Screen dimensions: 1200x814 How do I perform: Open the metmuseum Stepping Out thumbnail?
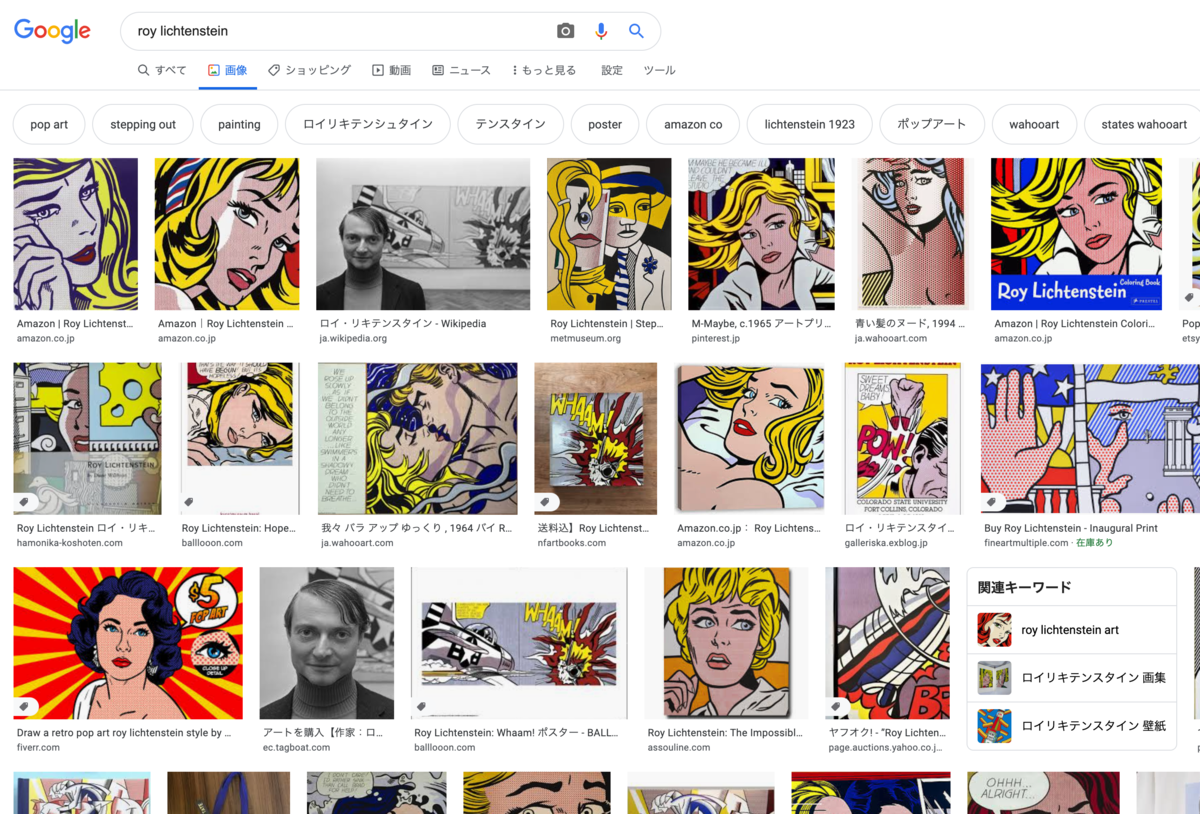(609, 234)
